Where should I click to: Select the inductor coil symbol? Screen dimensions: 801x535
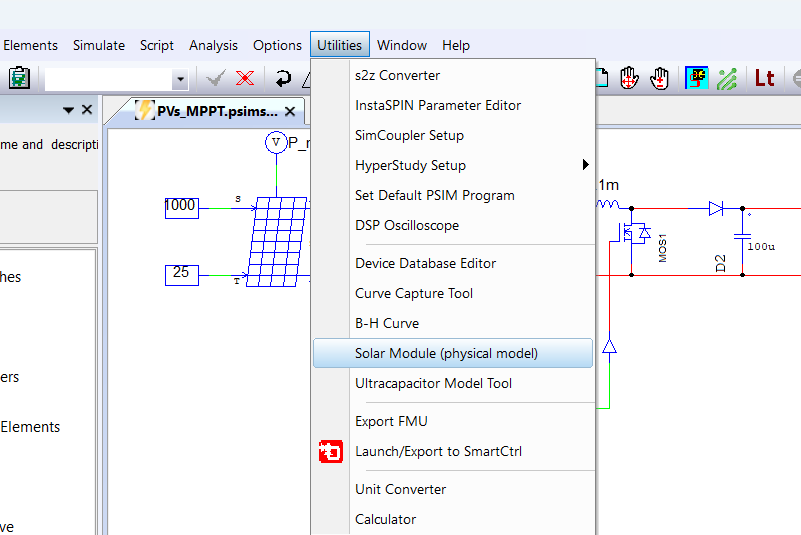(x=607, y=204)
